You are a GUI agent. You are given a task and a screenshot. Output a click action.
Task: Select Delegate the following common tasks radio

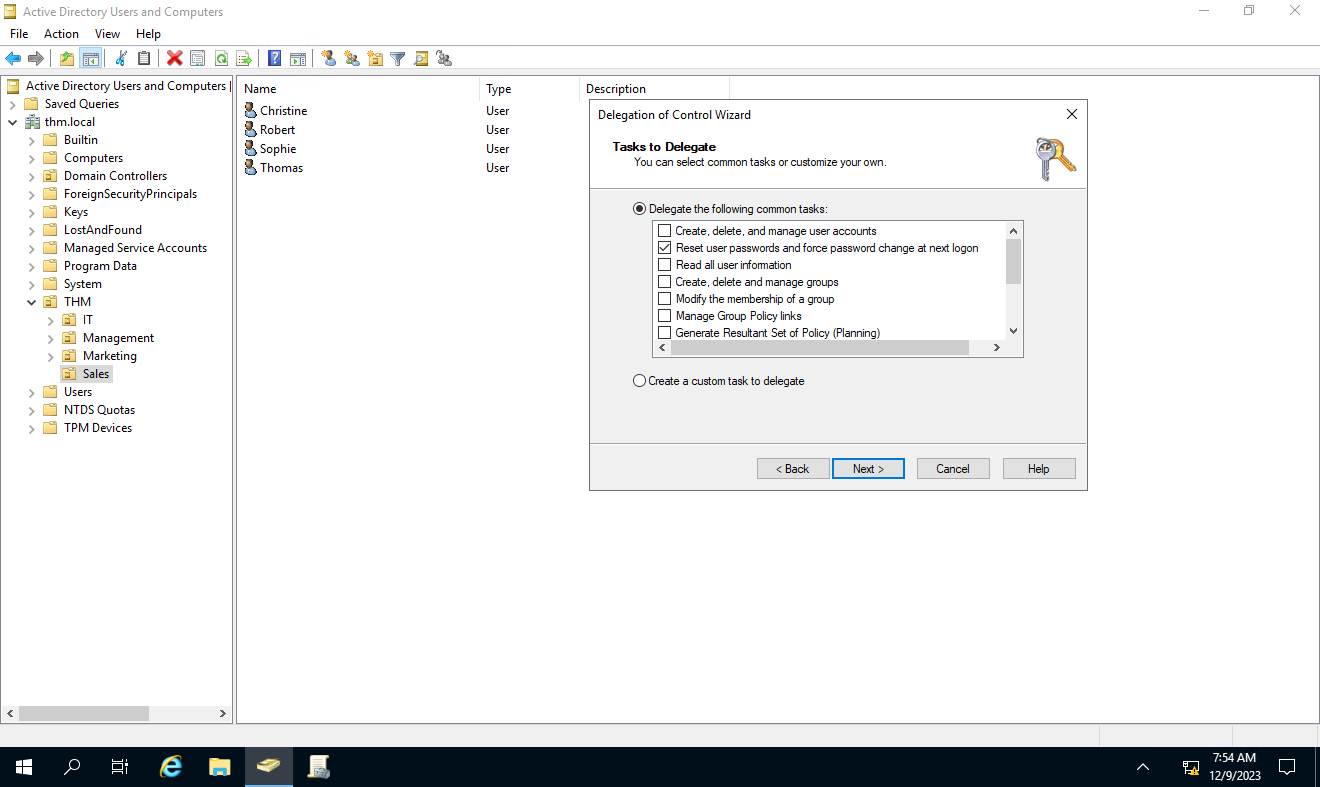640,209
